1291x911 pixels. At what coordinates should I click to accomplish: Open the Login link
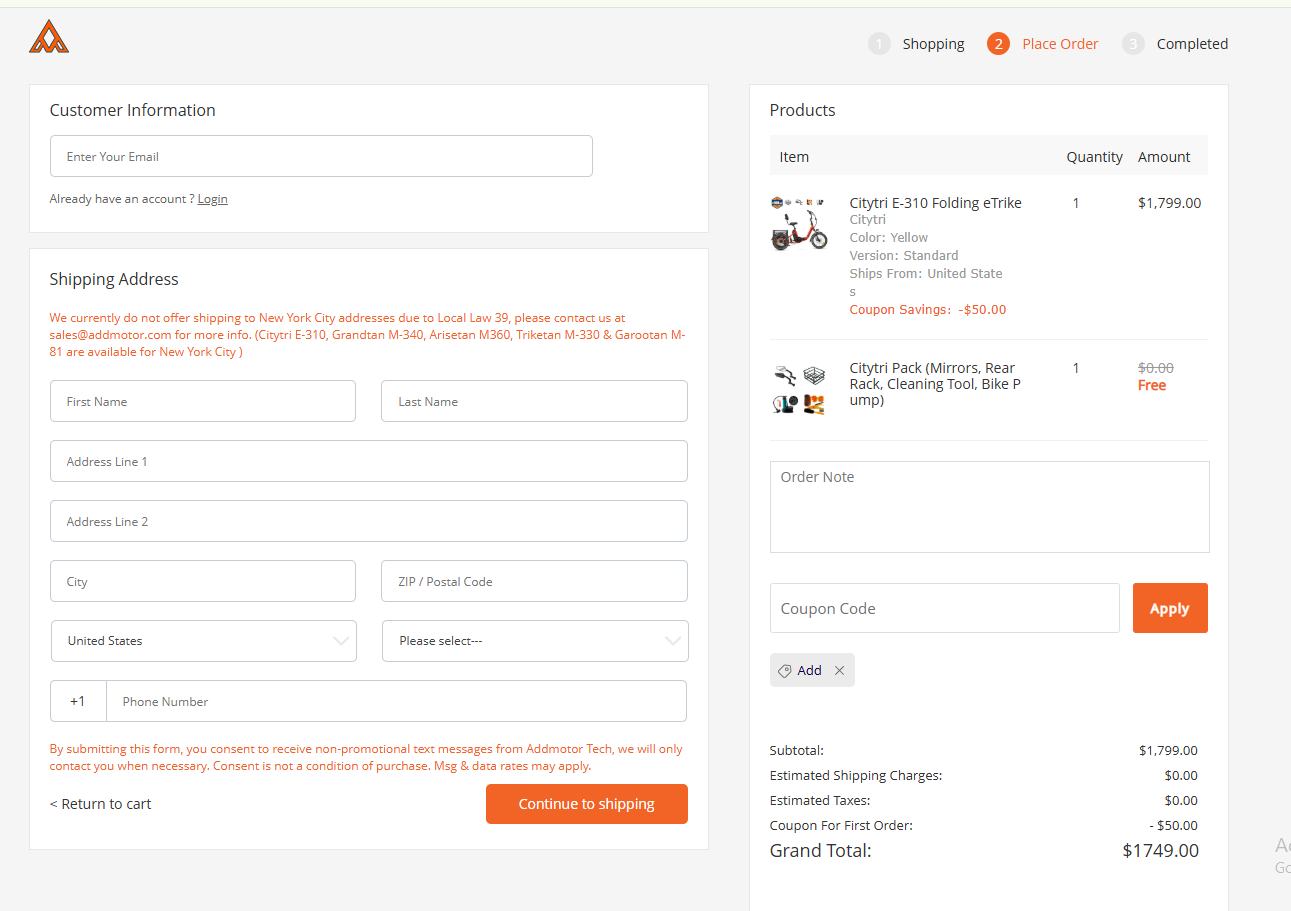212,199
